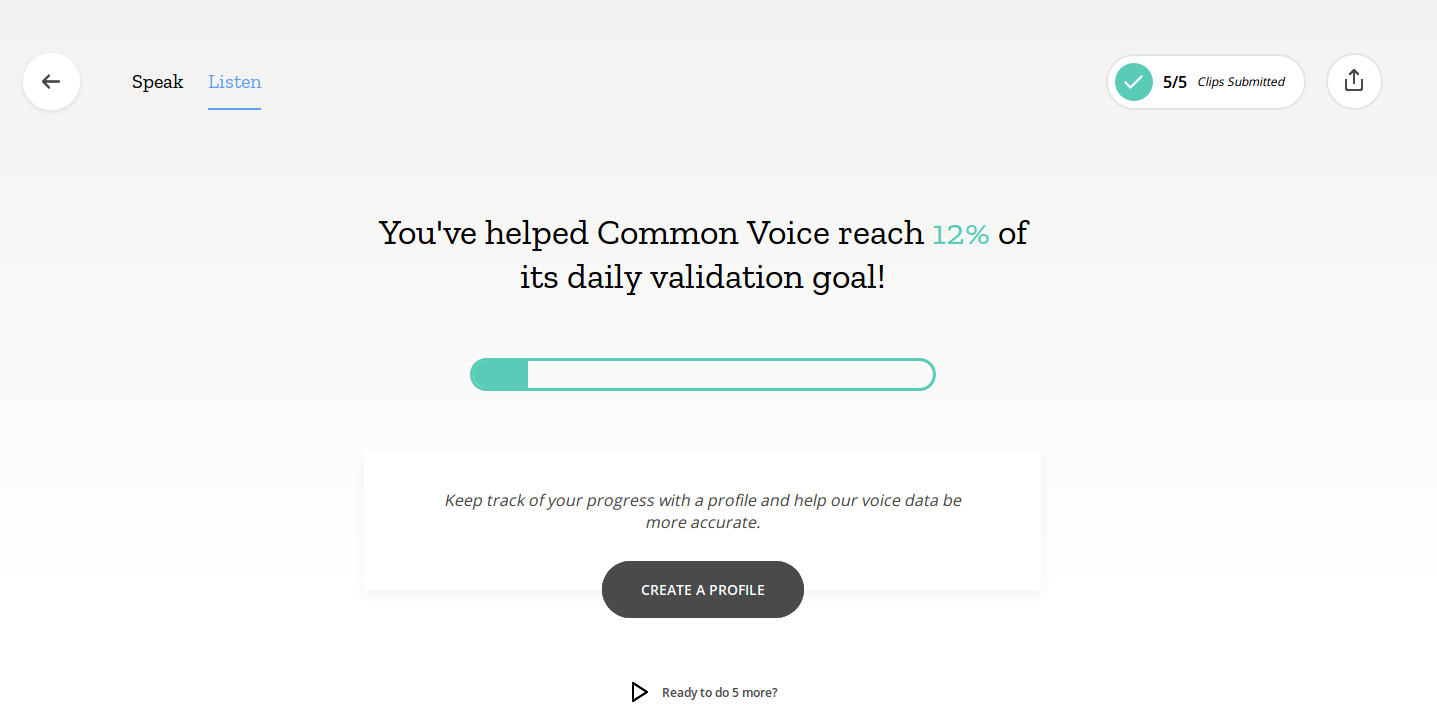Select the Listen tab

tap(234, 82)
